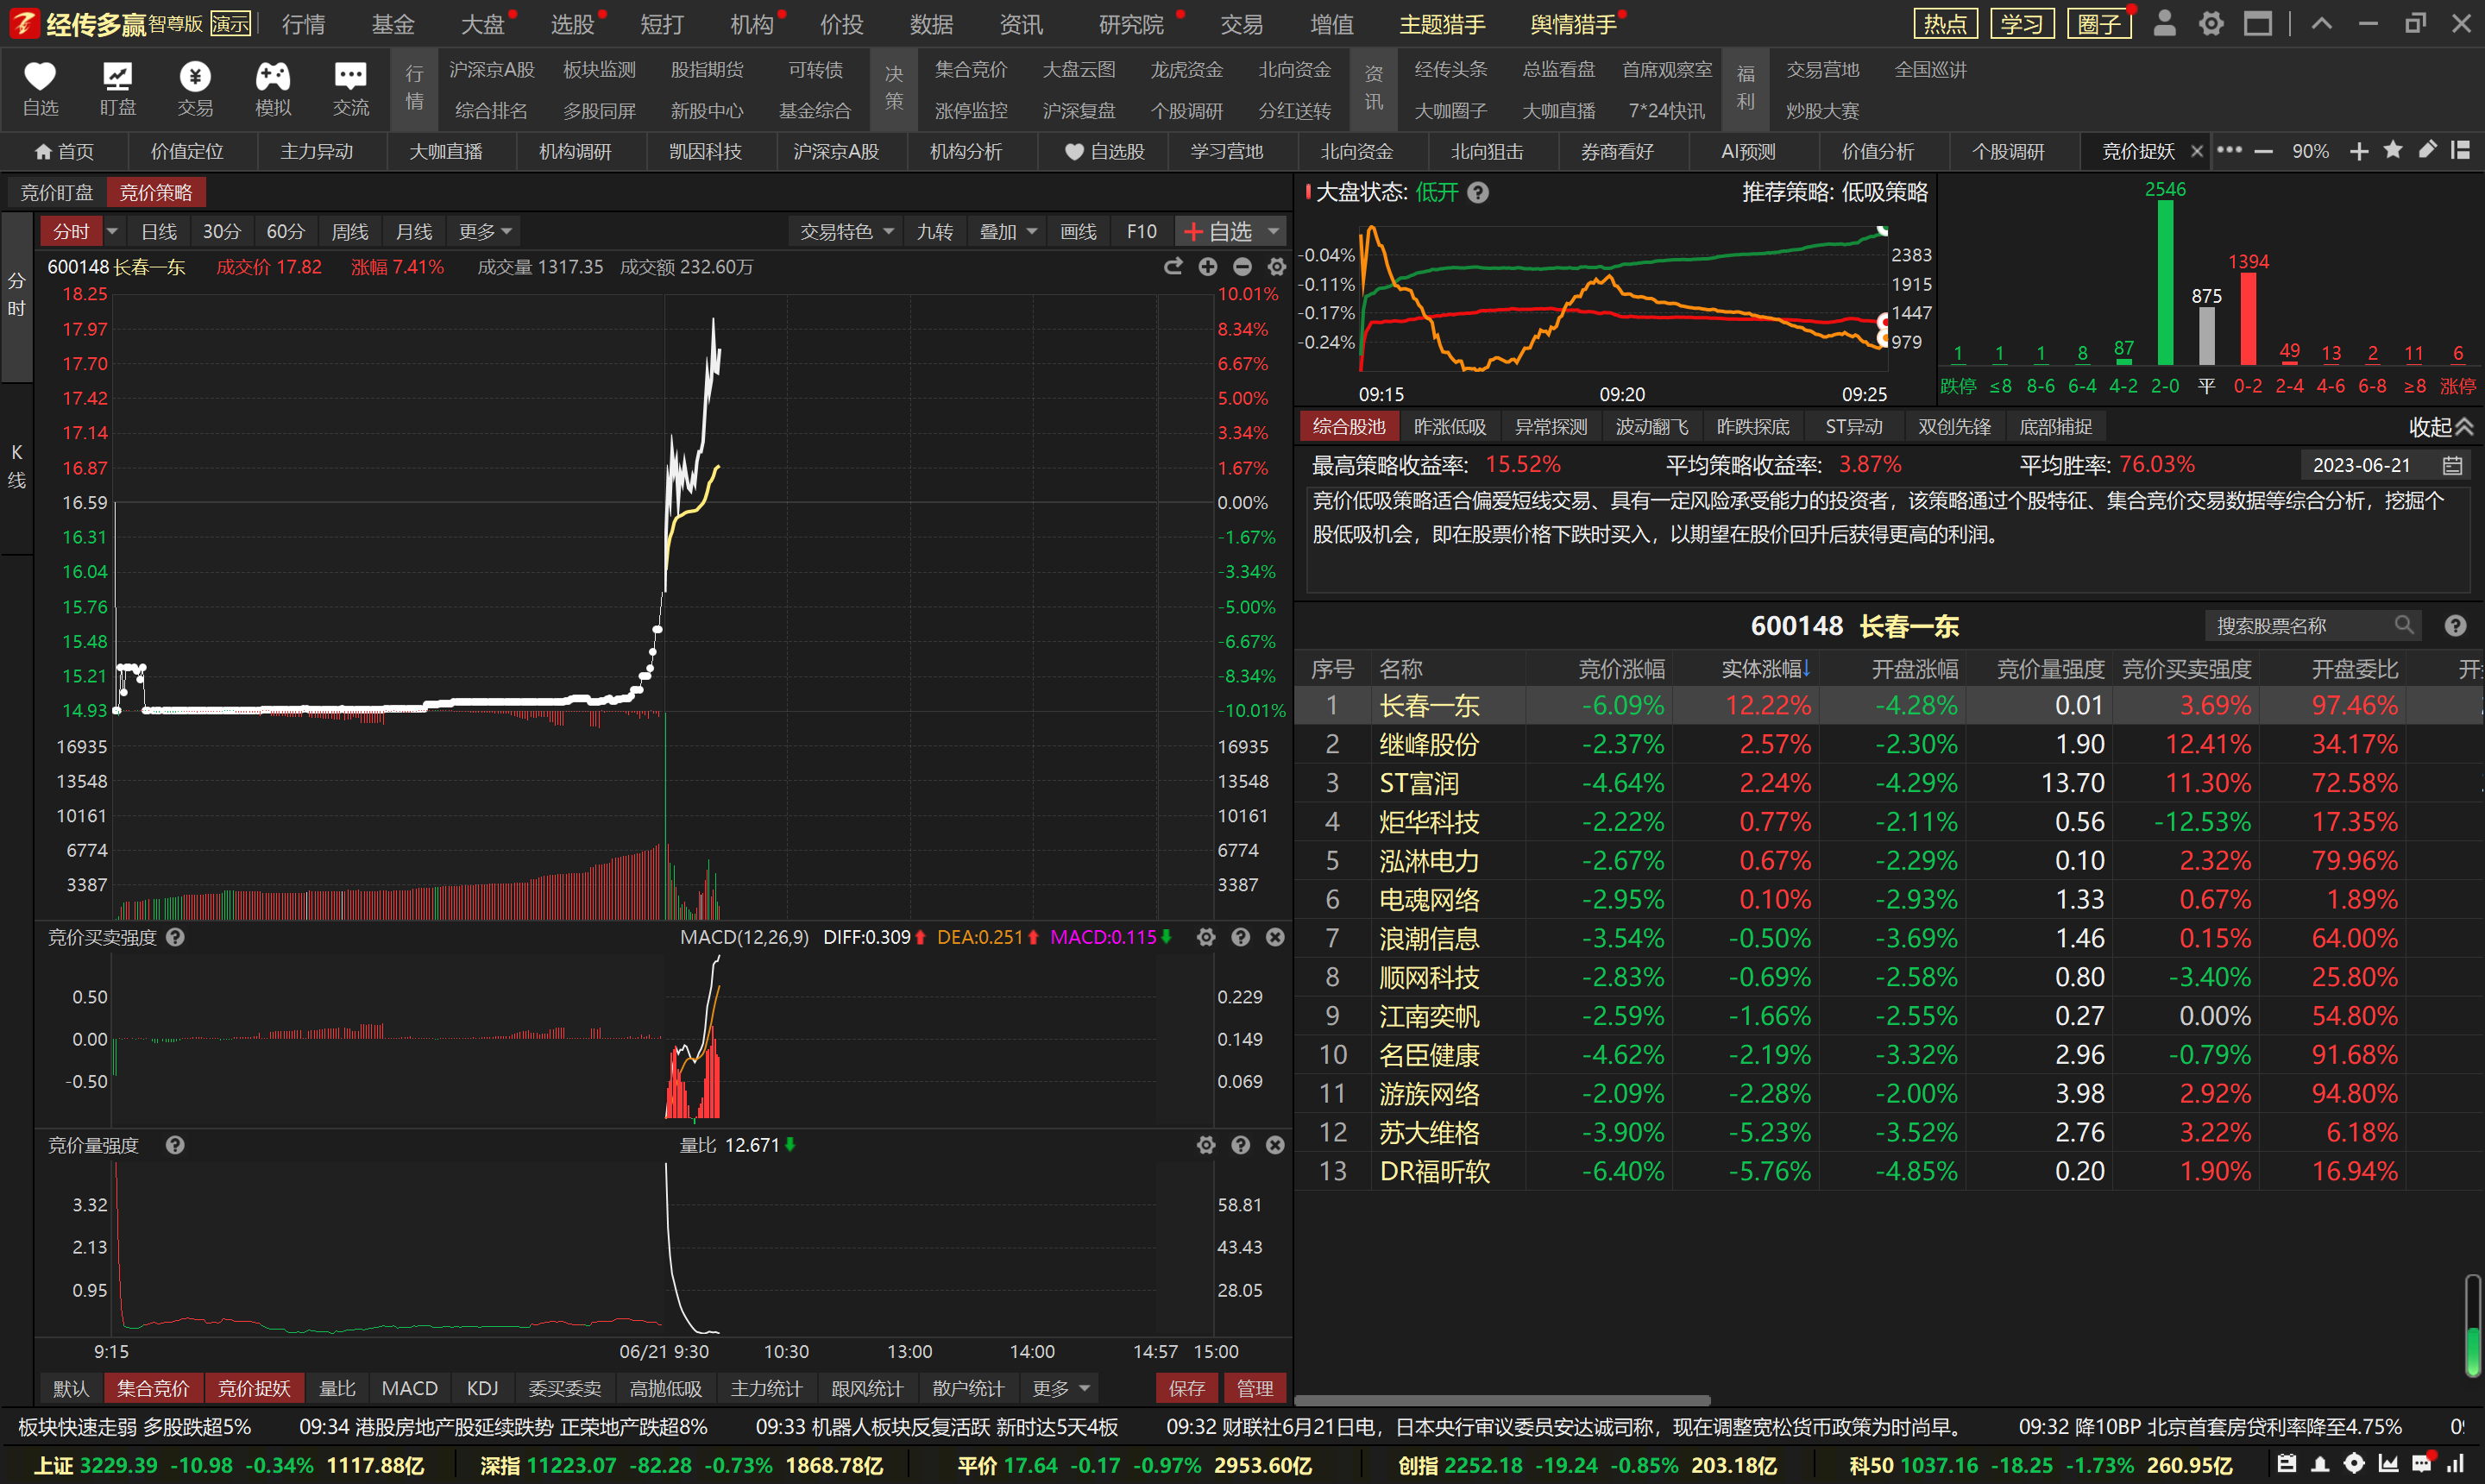This screenshot has height=1484, width=2485.
Task: Expand the 更多 period dropdown
Action: 486,231
